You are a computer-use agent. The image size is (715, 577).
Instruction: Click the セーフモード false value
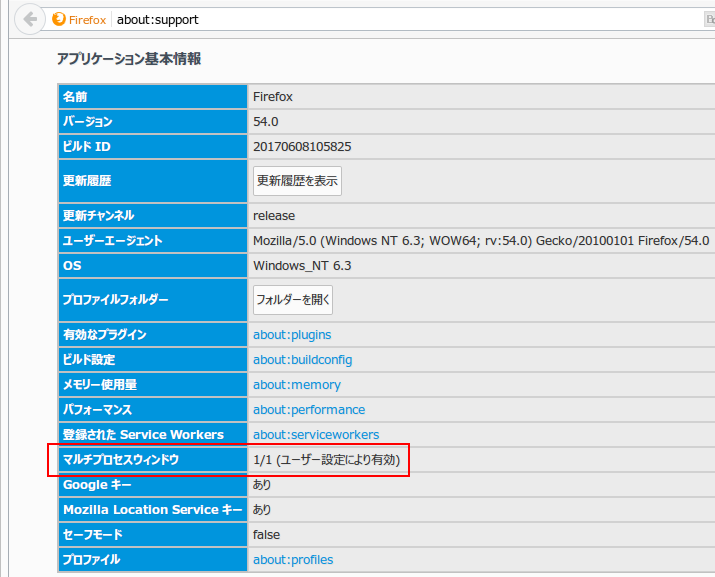point(266,535)
